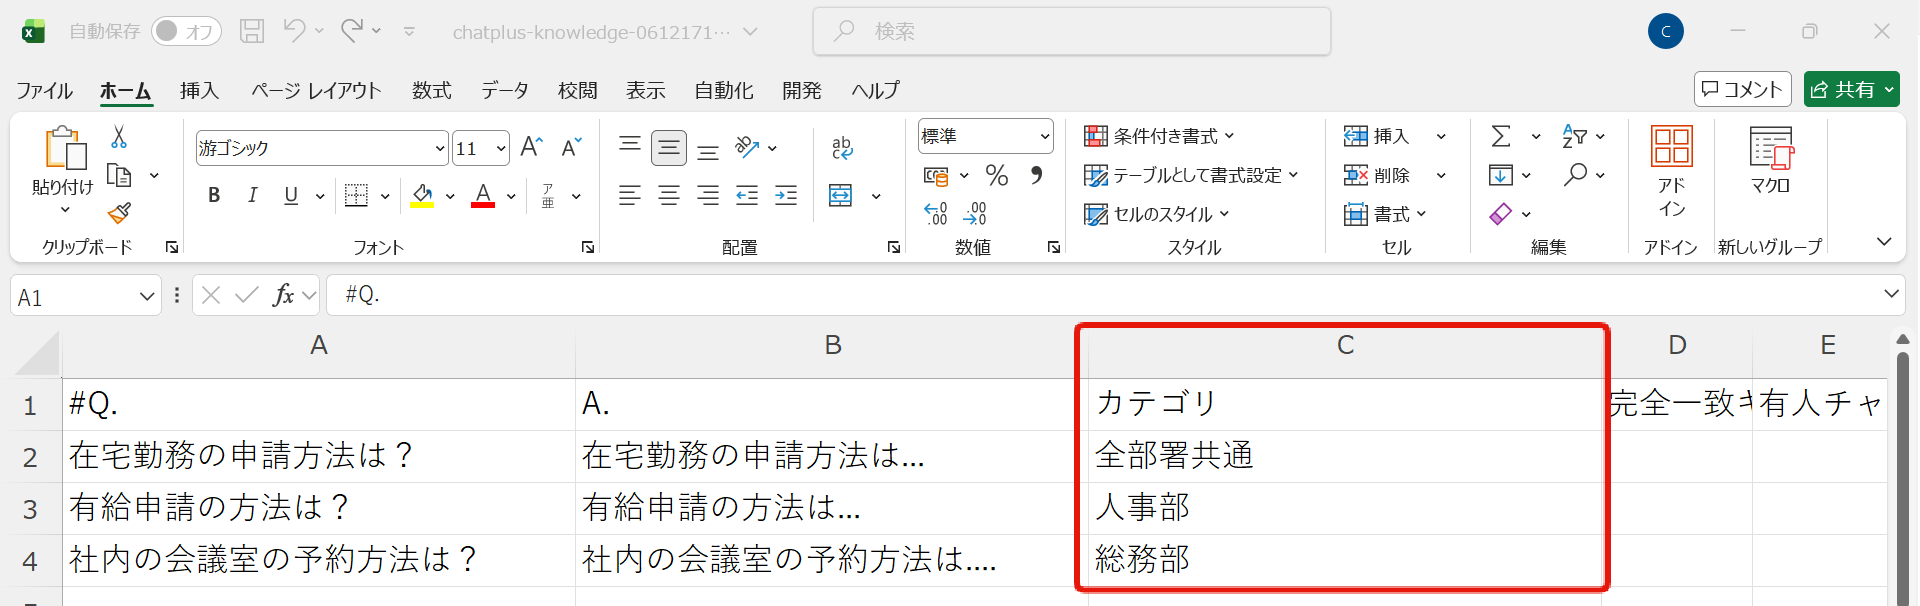Click the Cut scissors icon

point(119,136)
